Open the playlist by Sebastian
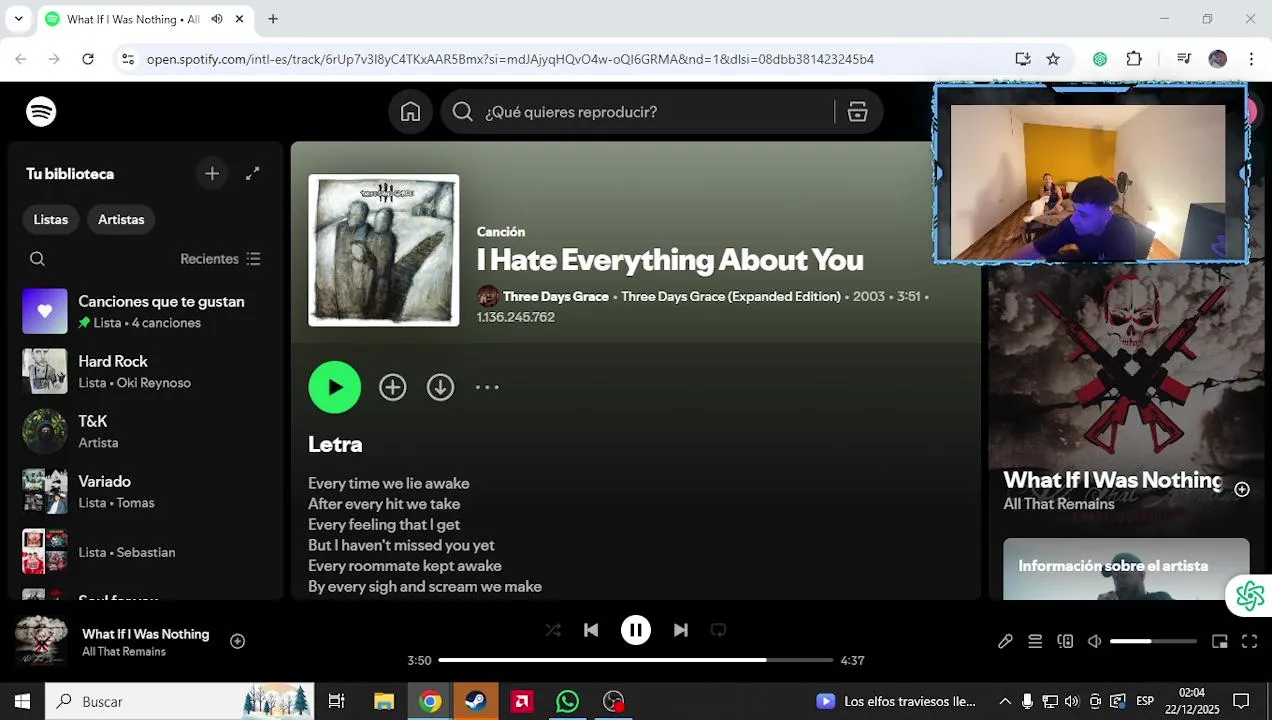The width and height of the screenshot is (1272, 720). pos(146,552)
